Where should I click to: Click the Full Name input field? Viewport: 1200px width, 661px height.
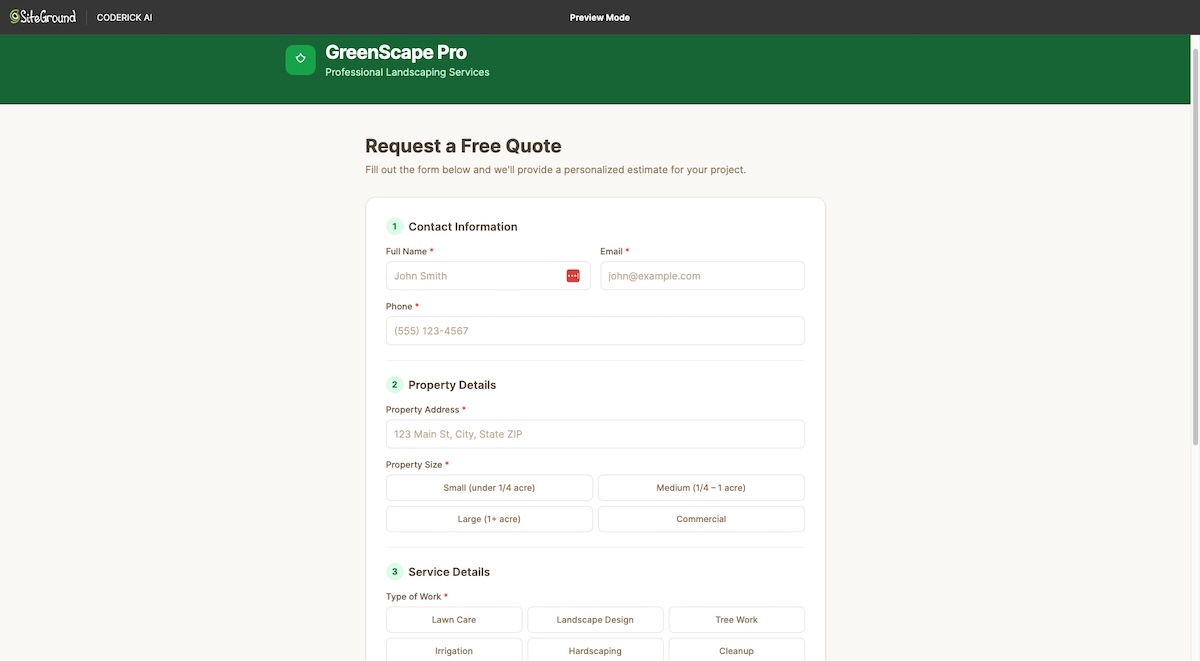pyautogui.click(x=488, y=276)
